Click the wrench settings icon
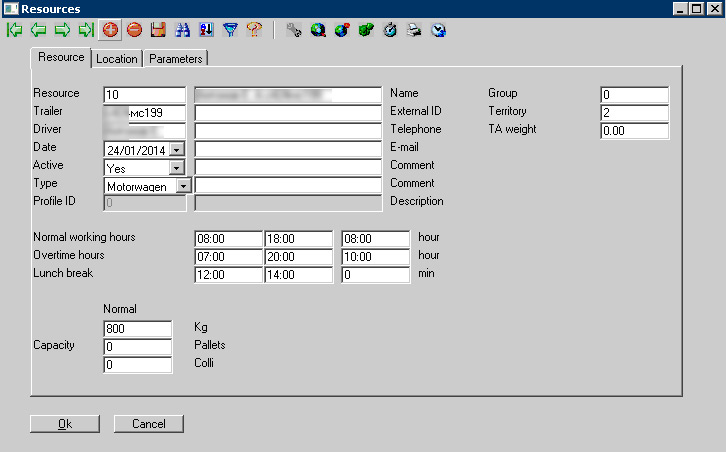 (x=294, y=30)
